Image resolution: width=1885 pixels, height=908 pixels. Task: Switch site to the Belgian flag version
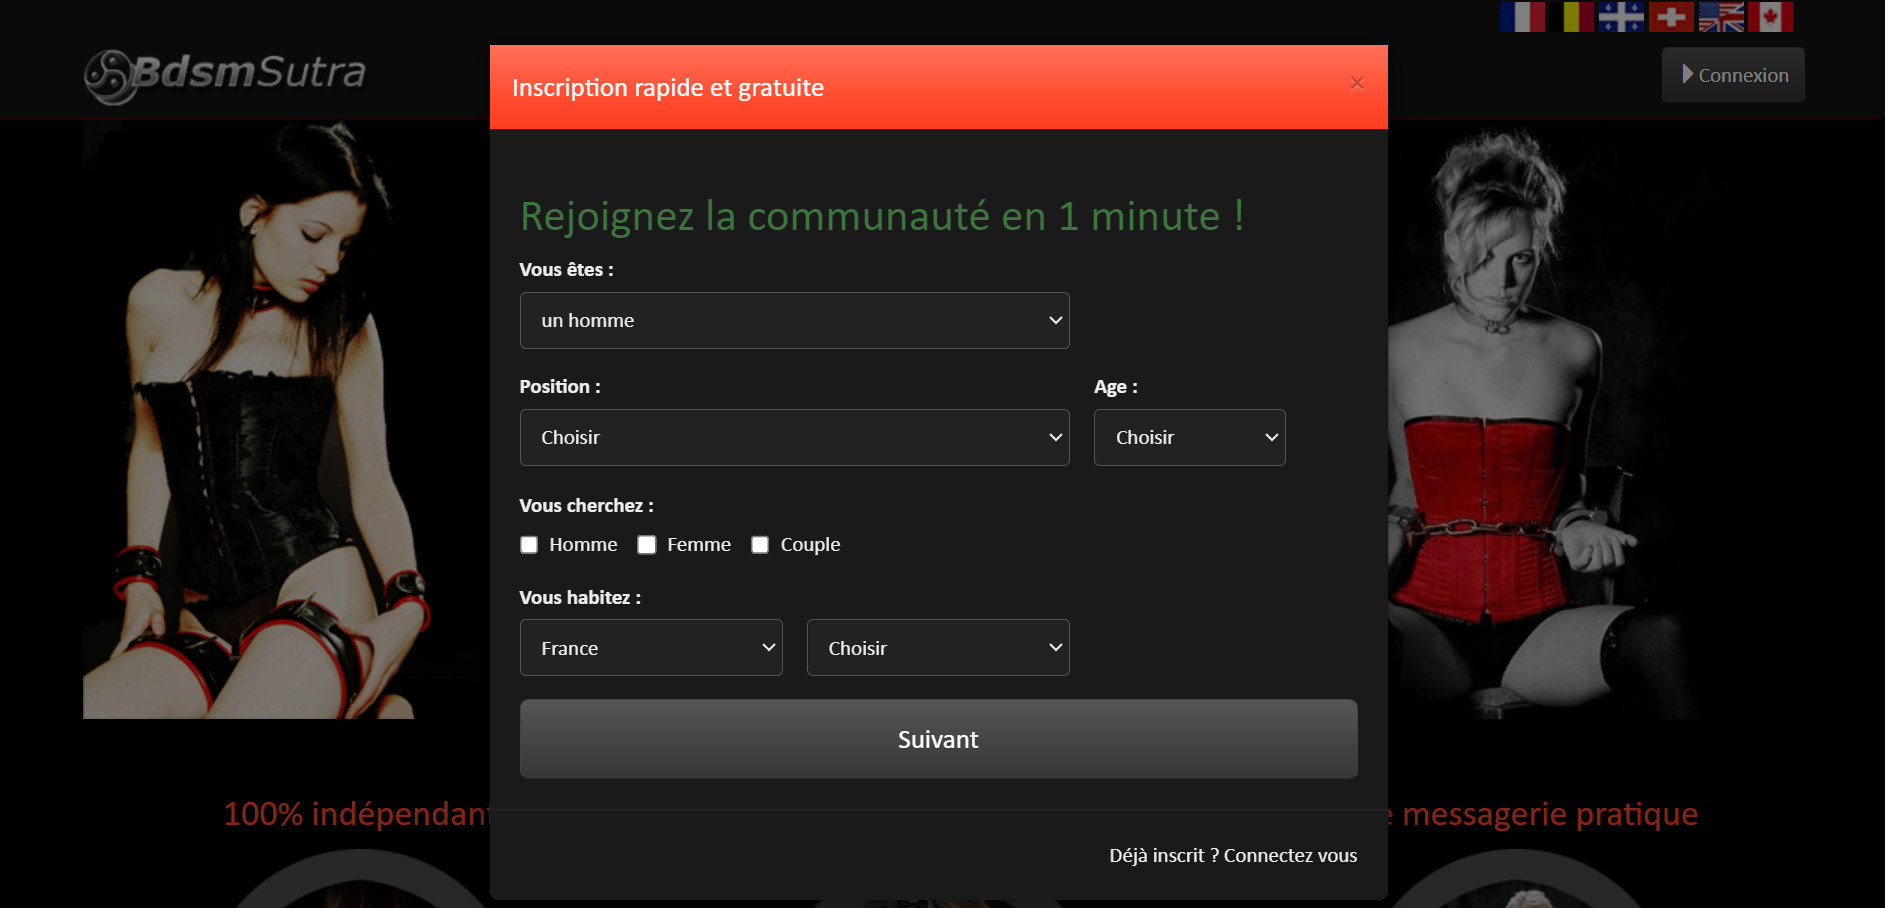1572,16
